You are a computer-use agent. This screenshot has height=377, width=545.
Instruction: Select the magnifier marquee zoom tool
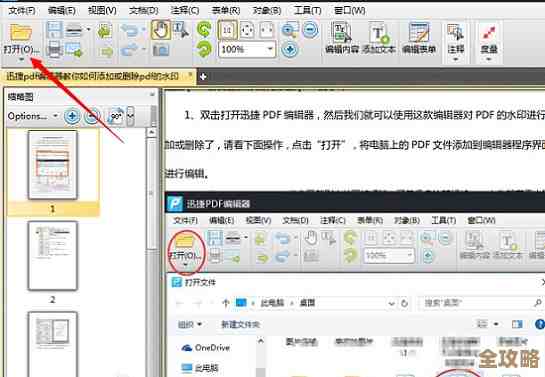tap(290, 30)
